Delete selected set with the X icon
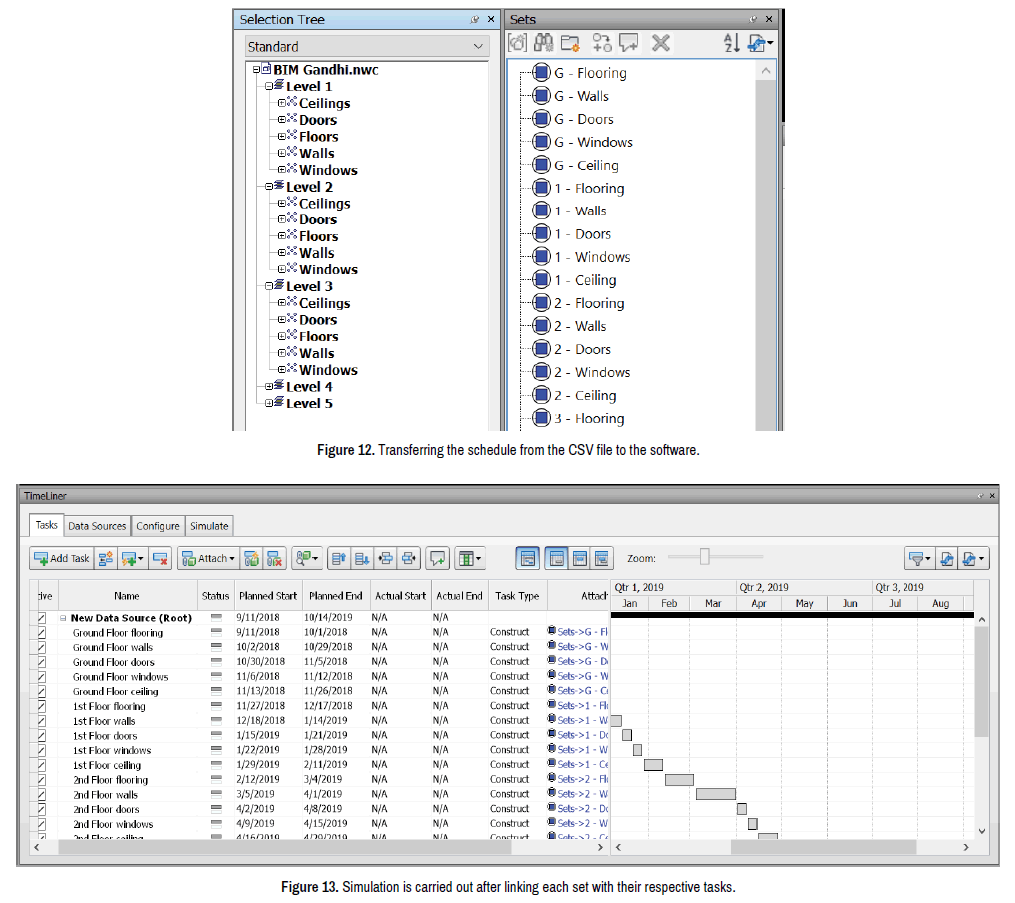 pyautogui.click(x=660, y=42)
